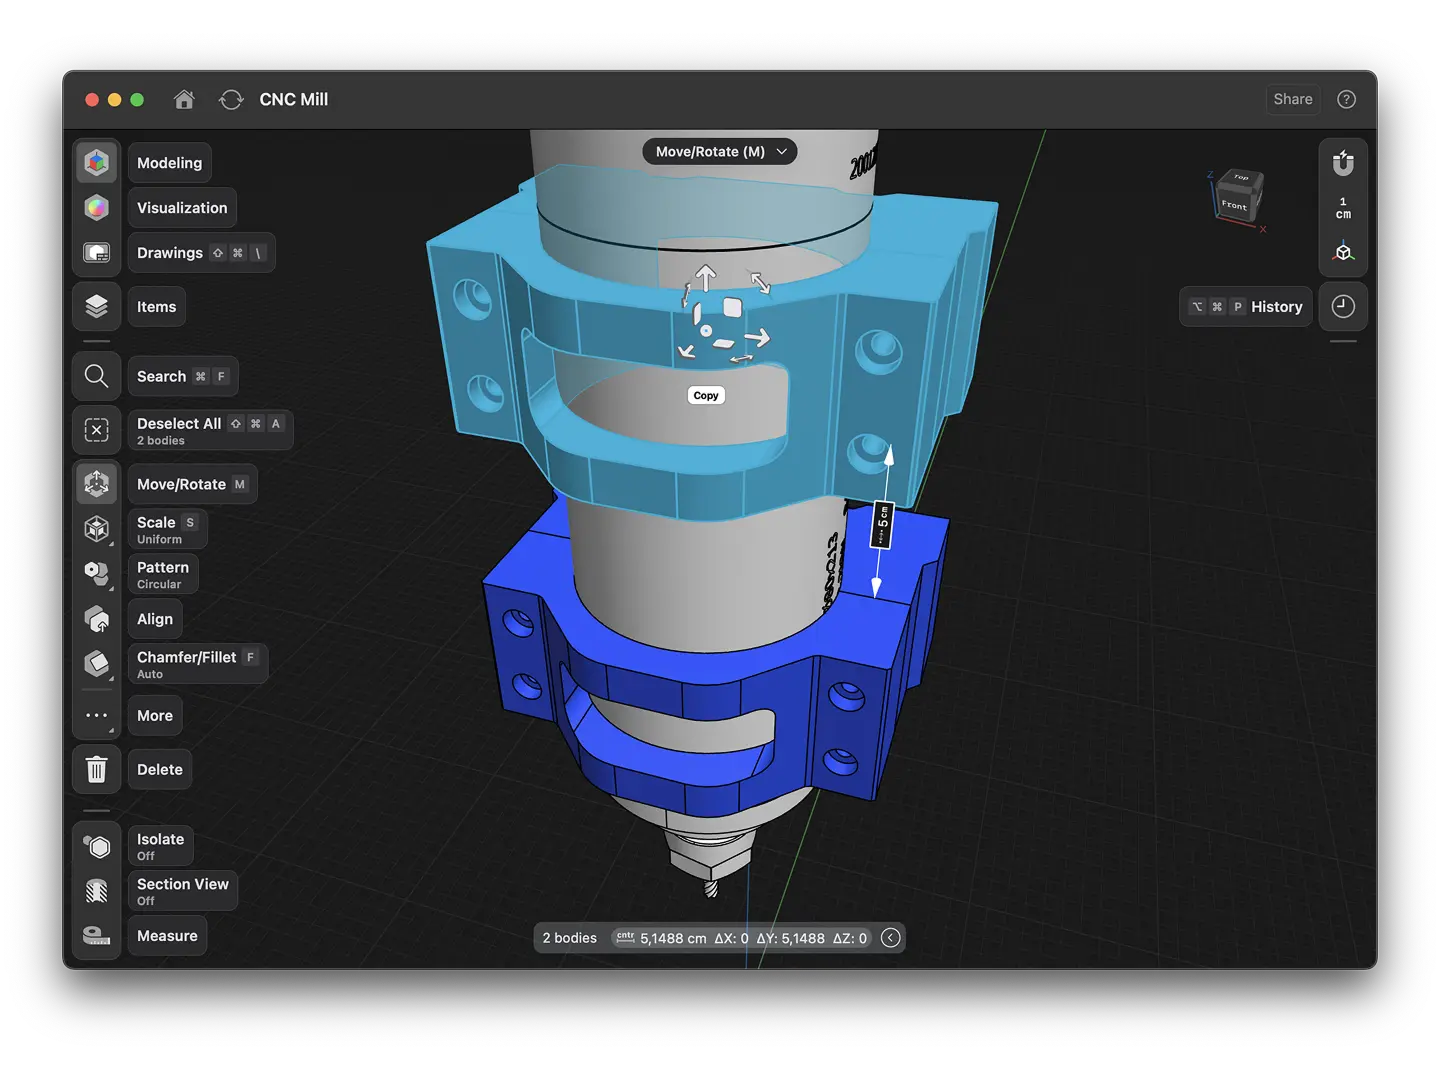The height and width of the screenshot is (1080, 1440).
Task: Click the gizmo lower-left move arrow
Action: [x=687, y=351]
